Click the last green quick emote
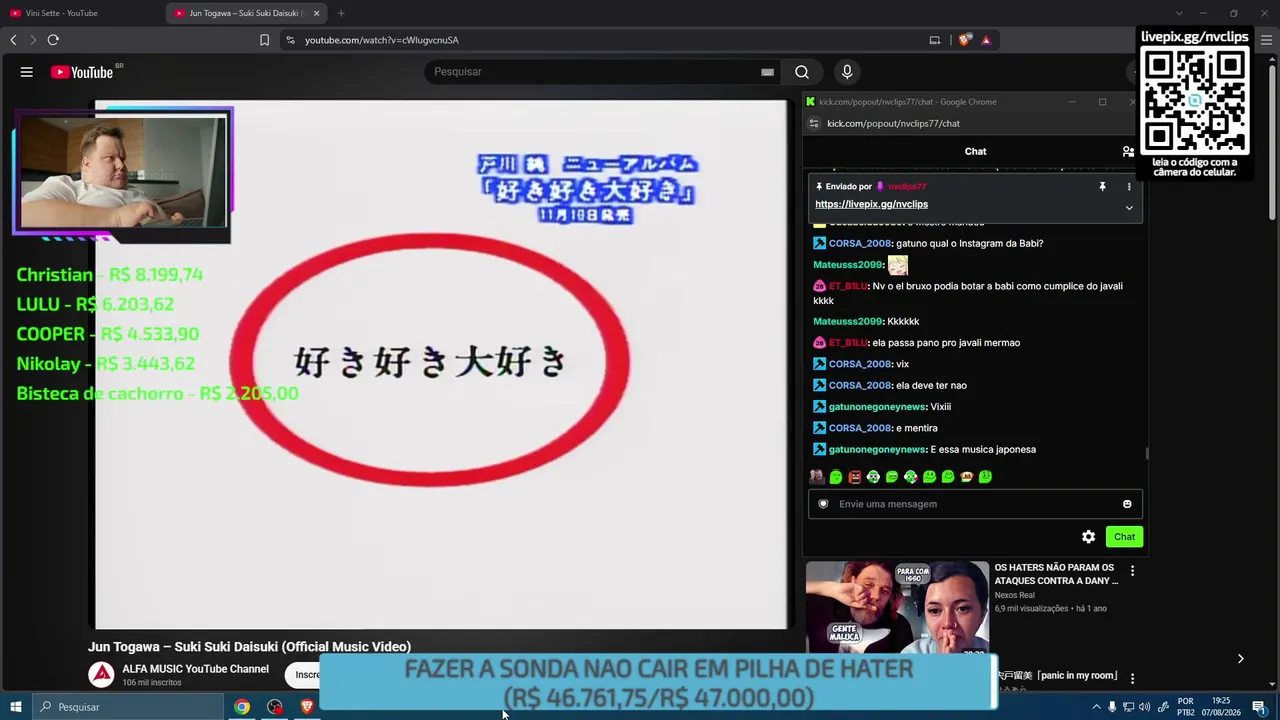1280x720 pixels. pos(985,477)
